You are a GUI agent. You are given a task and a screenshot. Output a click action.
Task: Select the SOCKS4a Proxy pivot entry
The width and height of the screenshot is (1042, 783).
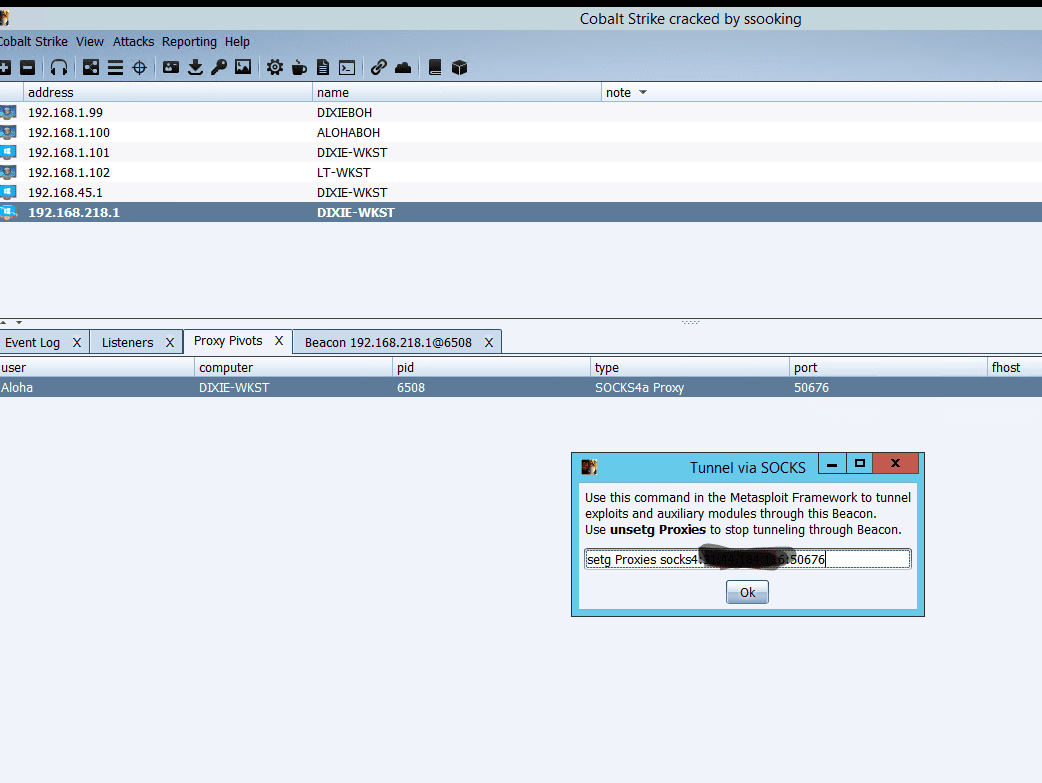pos(521,388)
